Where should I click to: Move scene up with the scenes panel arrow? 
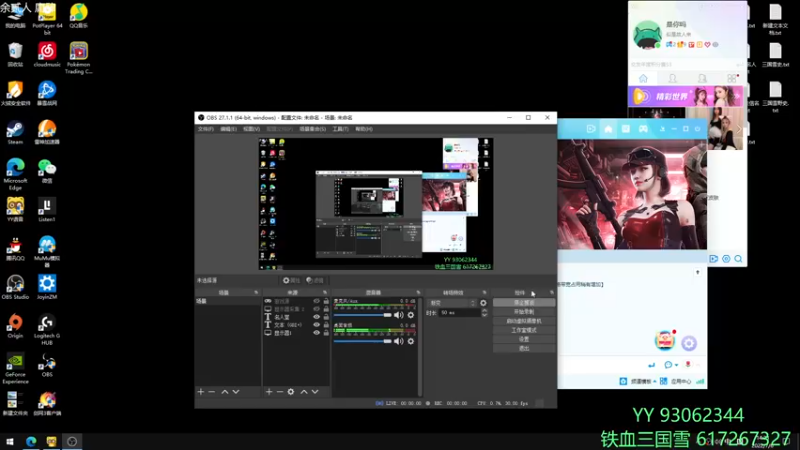pyautogui.click(x=224, y=392)
